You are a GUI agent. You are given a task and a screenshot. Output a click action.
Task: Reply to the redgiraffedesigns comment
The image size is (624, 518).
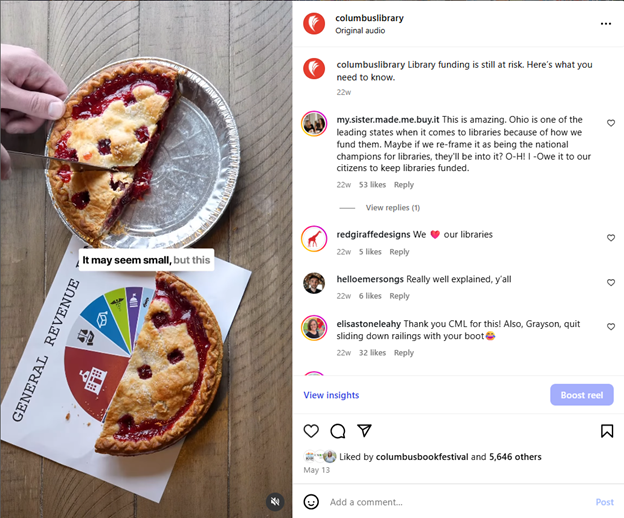coord(399,252)
